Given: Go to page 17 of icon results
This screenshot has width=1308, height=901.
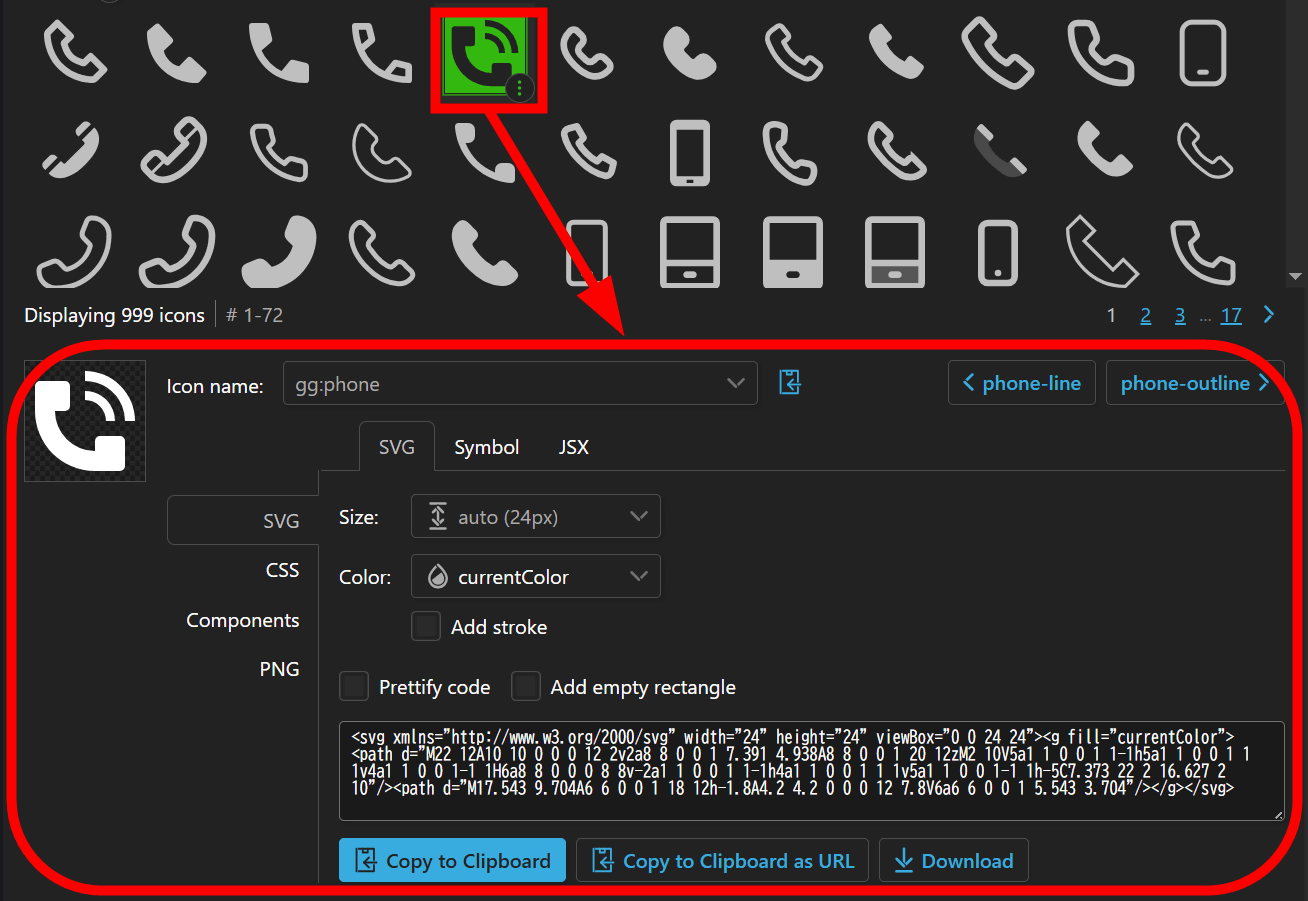Looking at the screenshot, I should click(1231, 316).
